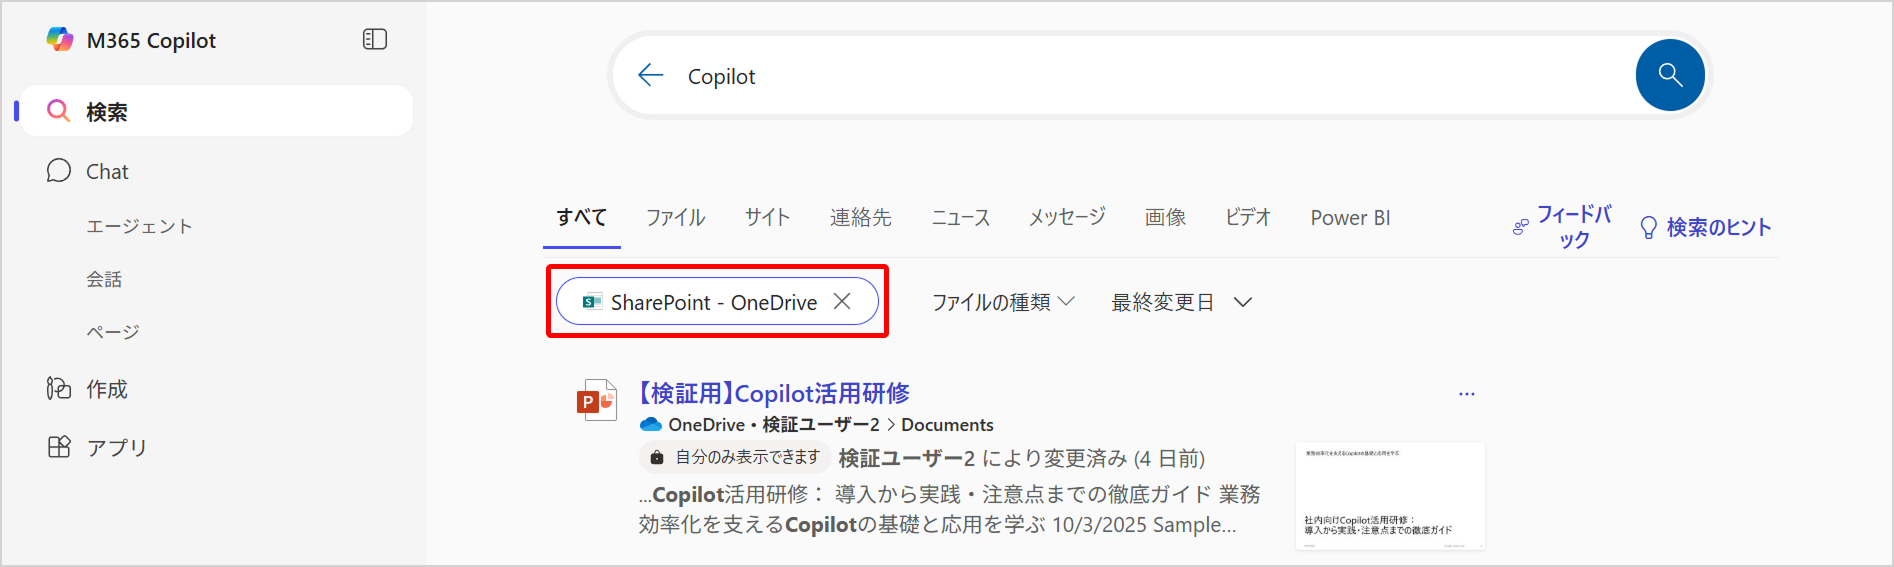This screenshot has width=1894, height=567.
Task: Expand the ファイルの種類 dropdown
Action: [1002, 302]
